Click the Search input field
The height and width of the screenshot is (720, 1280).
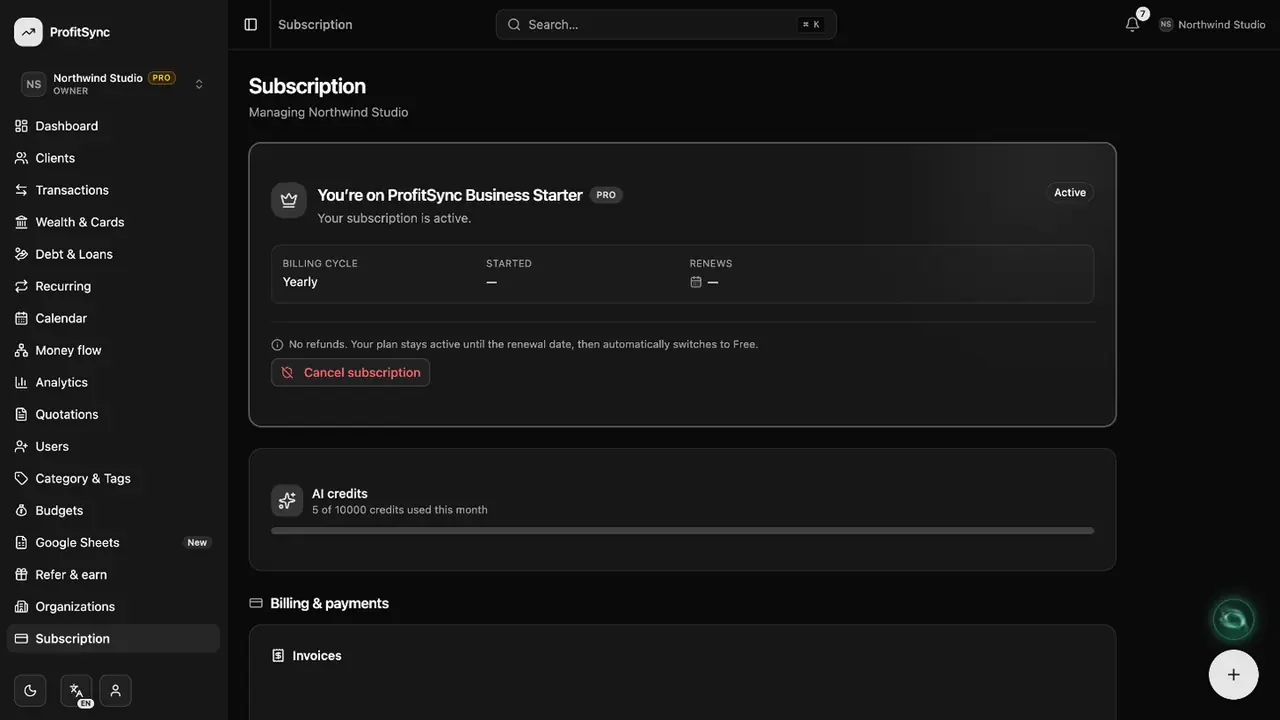click(666, 24)
